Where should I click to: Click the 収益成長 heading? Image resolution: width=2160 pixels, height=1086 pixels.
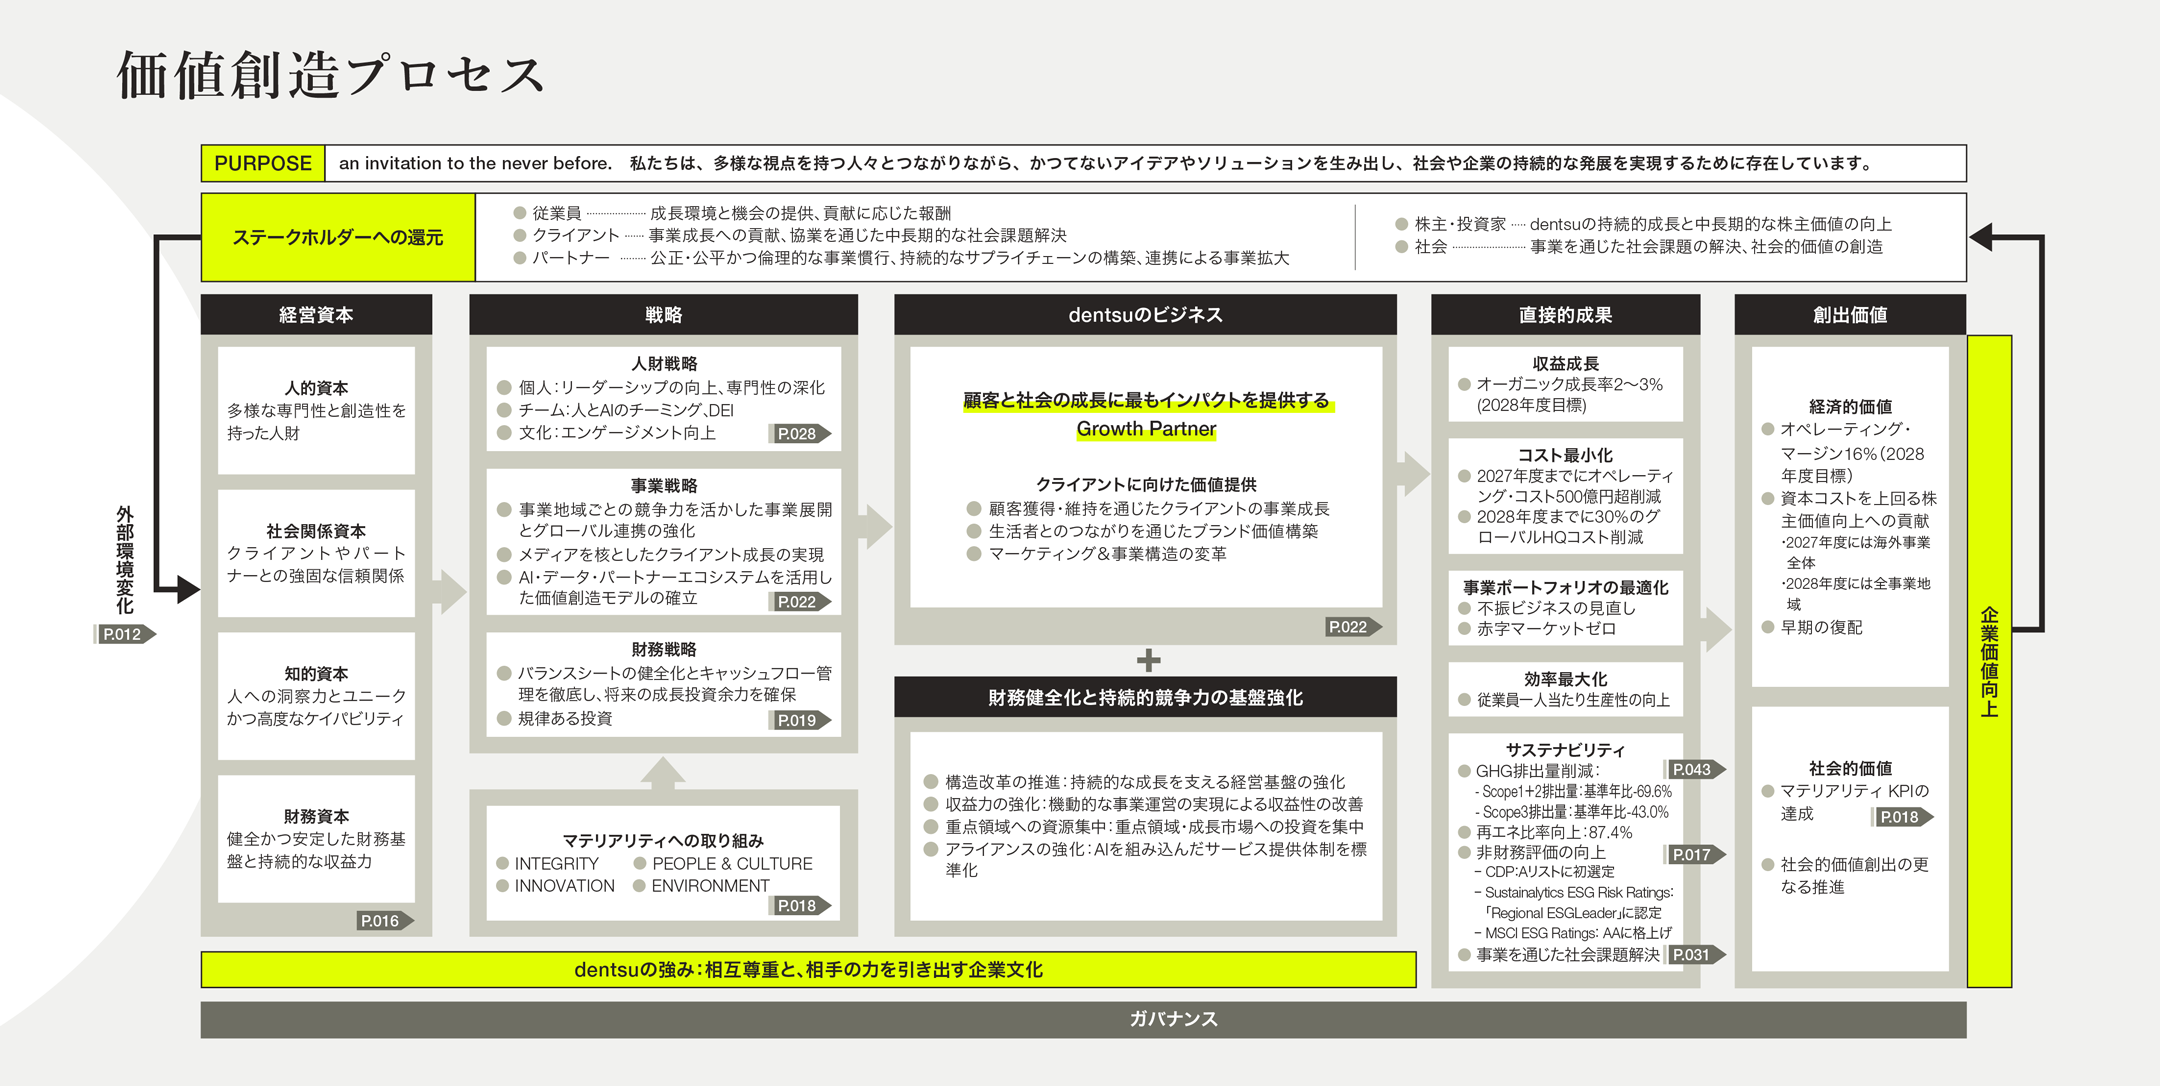tap(1566, 364)
